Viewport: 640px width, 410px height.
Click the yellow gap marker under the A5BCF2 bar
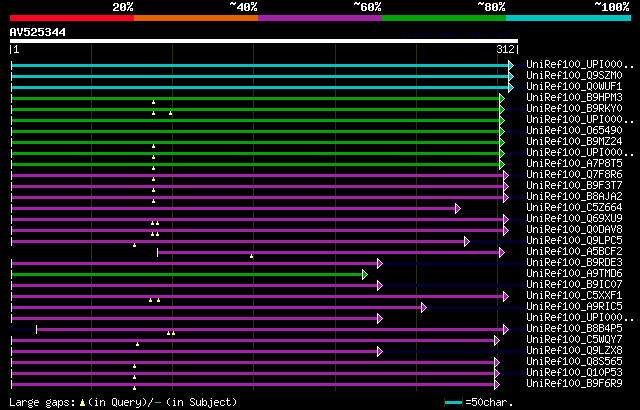pos(251,256)
